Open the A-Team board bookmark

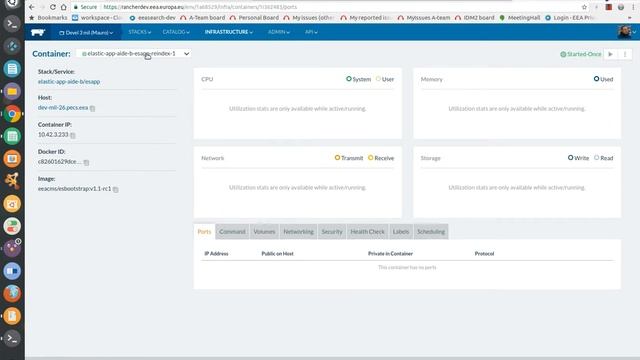click(202, 18)
